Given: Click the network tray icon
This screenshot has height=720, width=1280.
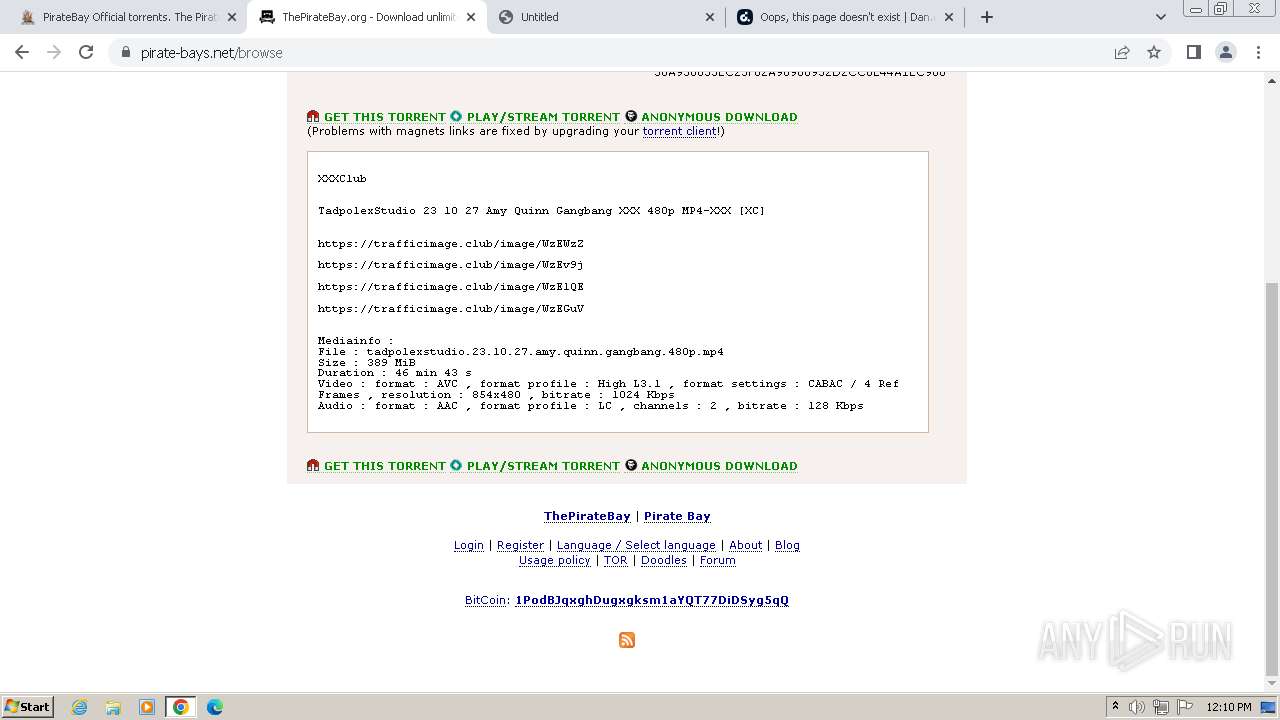Looking at the screenshot, I should click(x=1161, y=707).
